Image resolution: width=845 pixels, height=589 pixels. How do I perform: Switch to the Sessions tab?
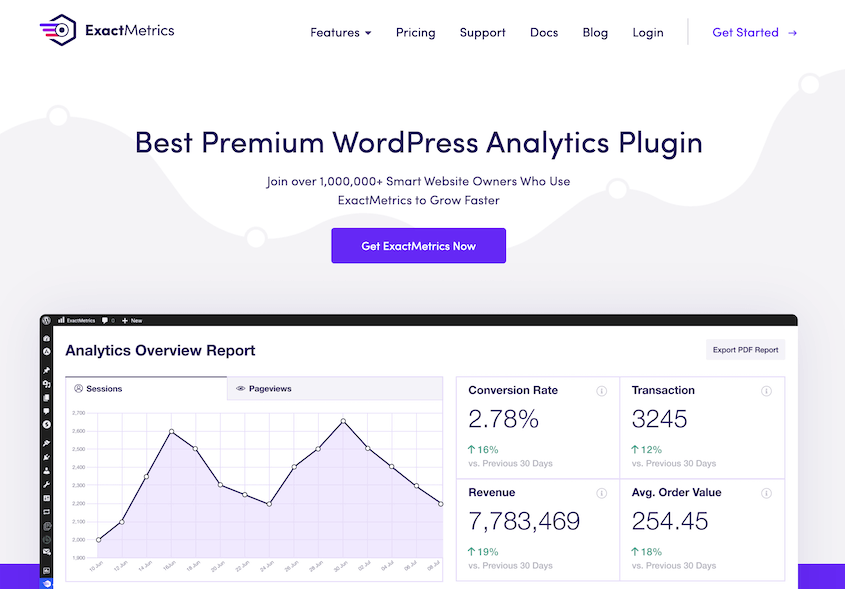[x=146, y=389]
